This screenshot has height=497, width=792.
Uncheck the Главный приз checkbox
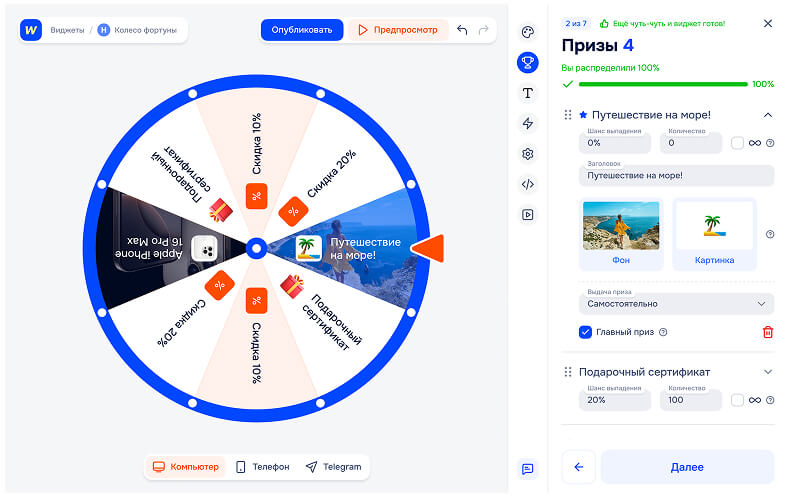pyautogui.click(x=586, y=332)
